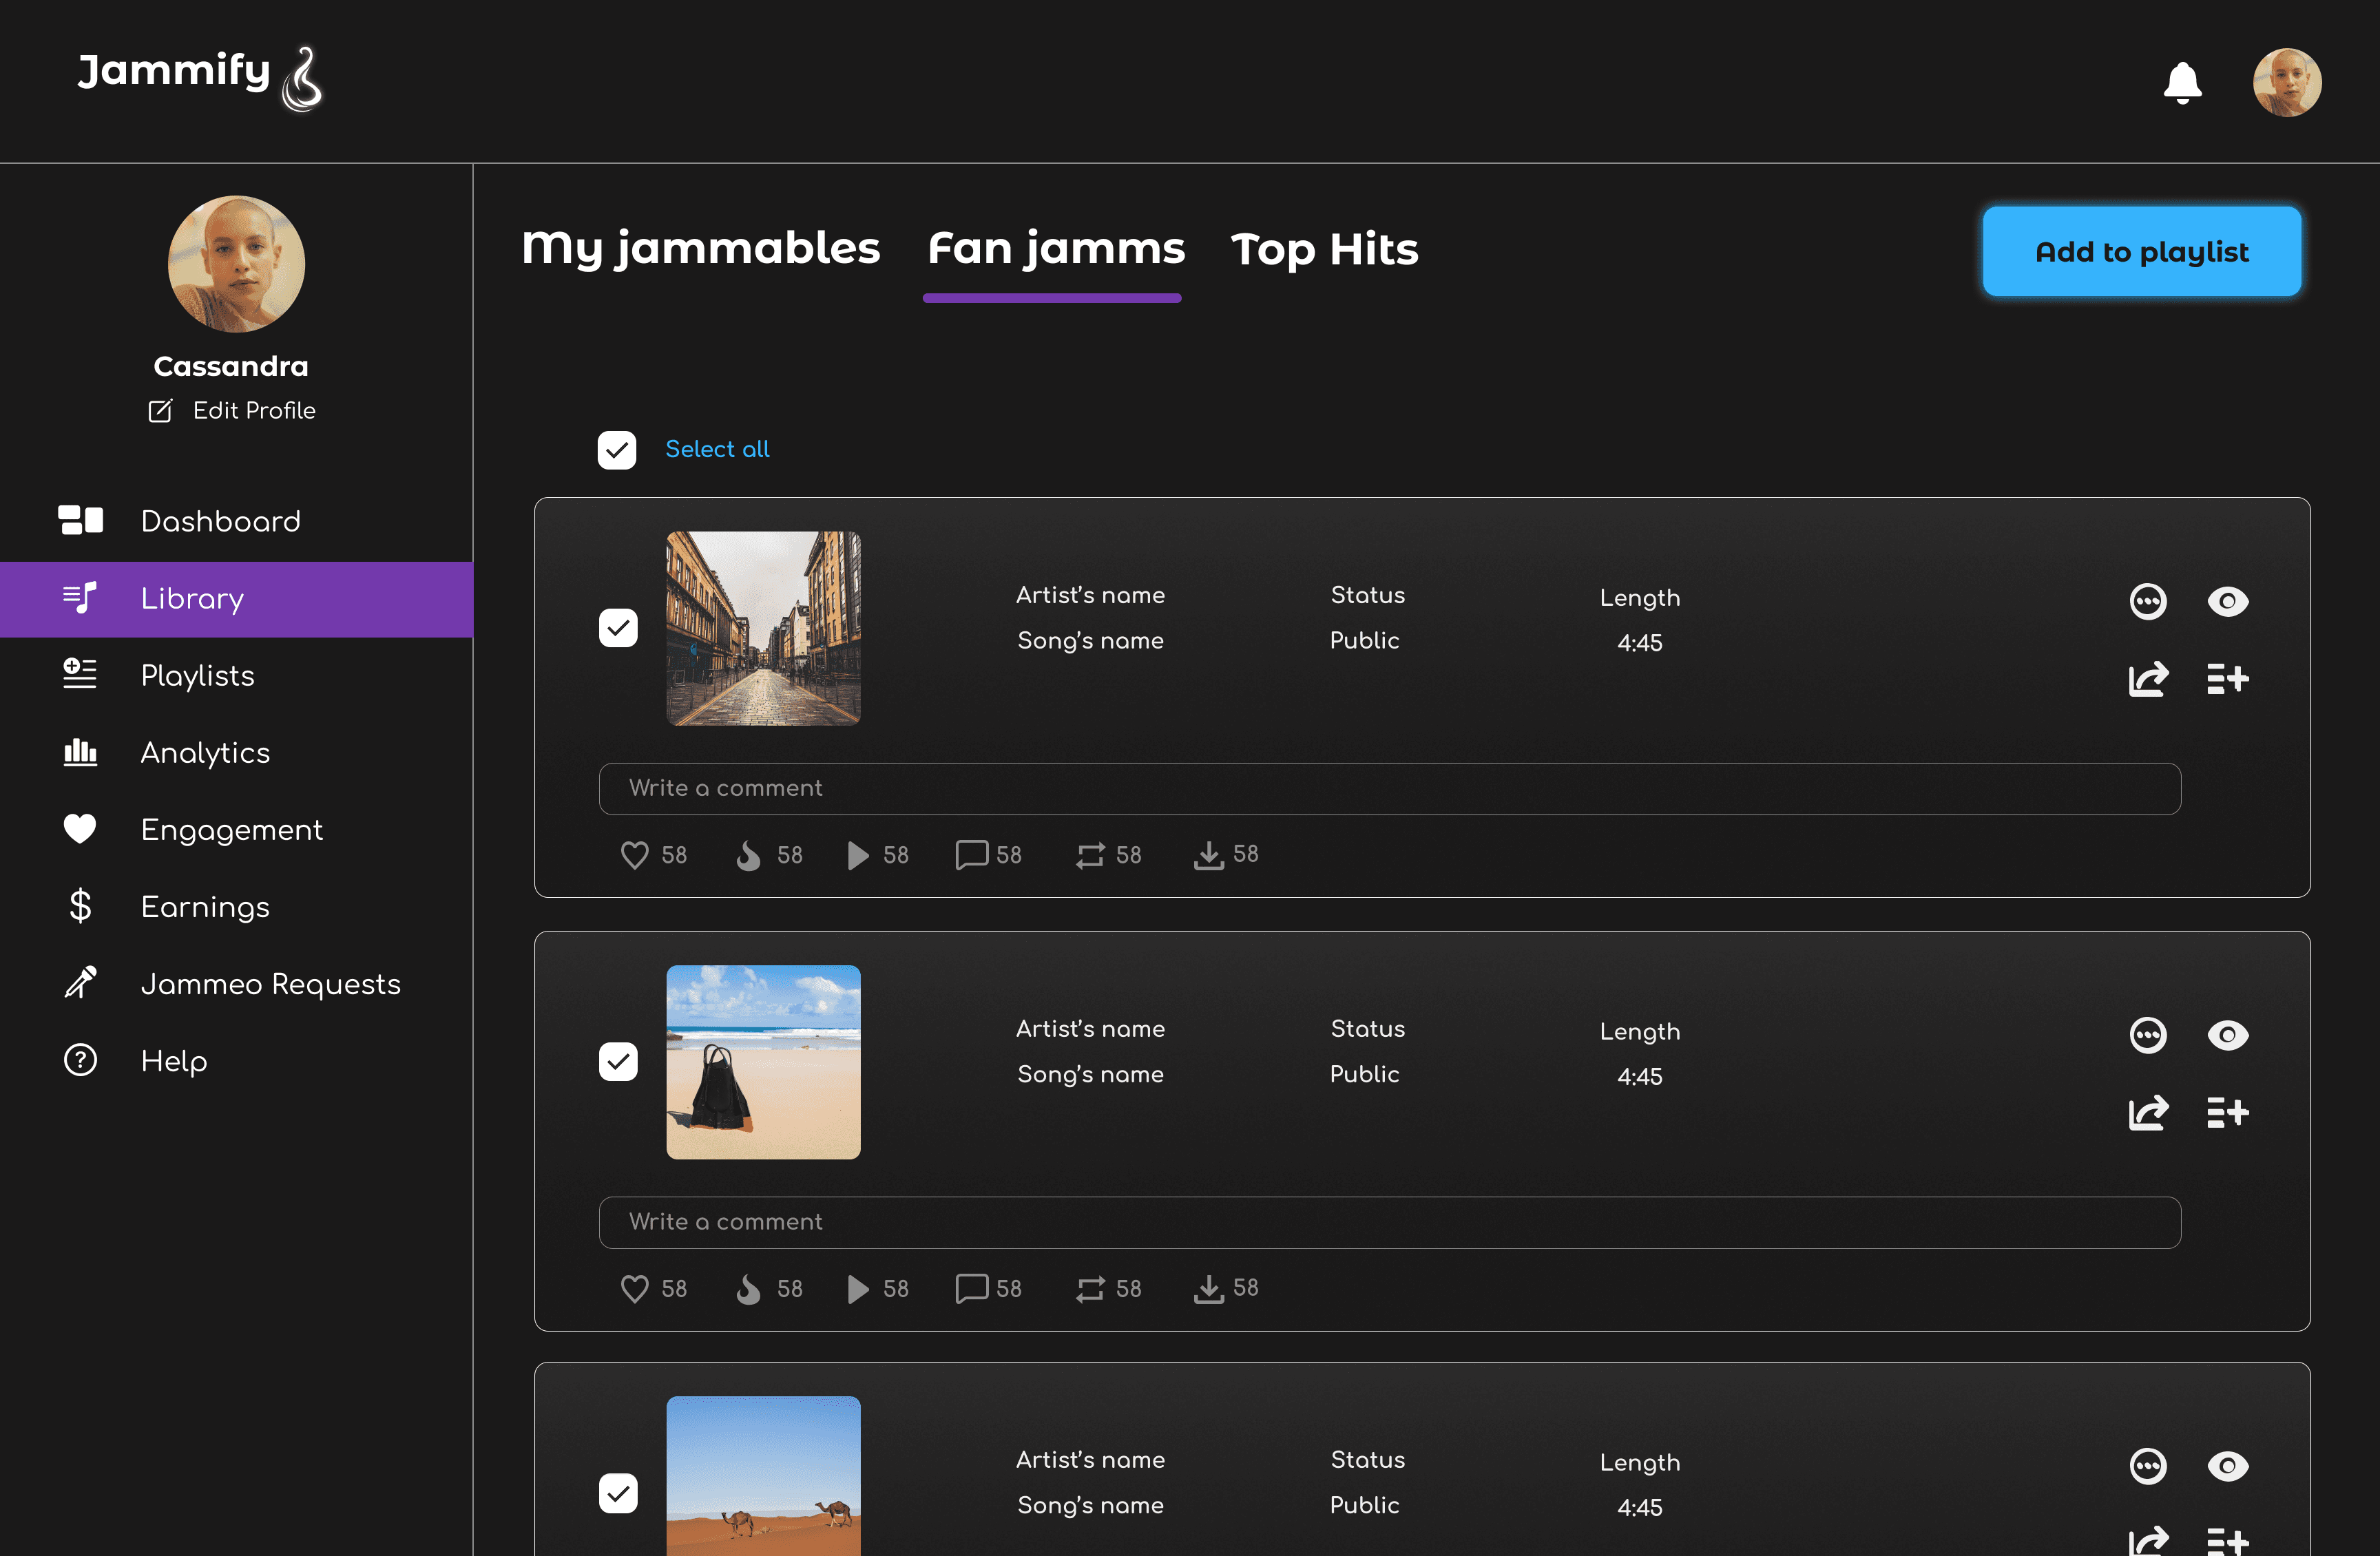
Task: Like the beach song with the heart icon
Action: (634, 1289)
